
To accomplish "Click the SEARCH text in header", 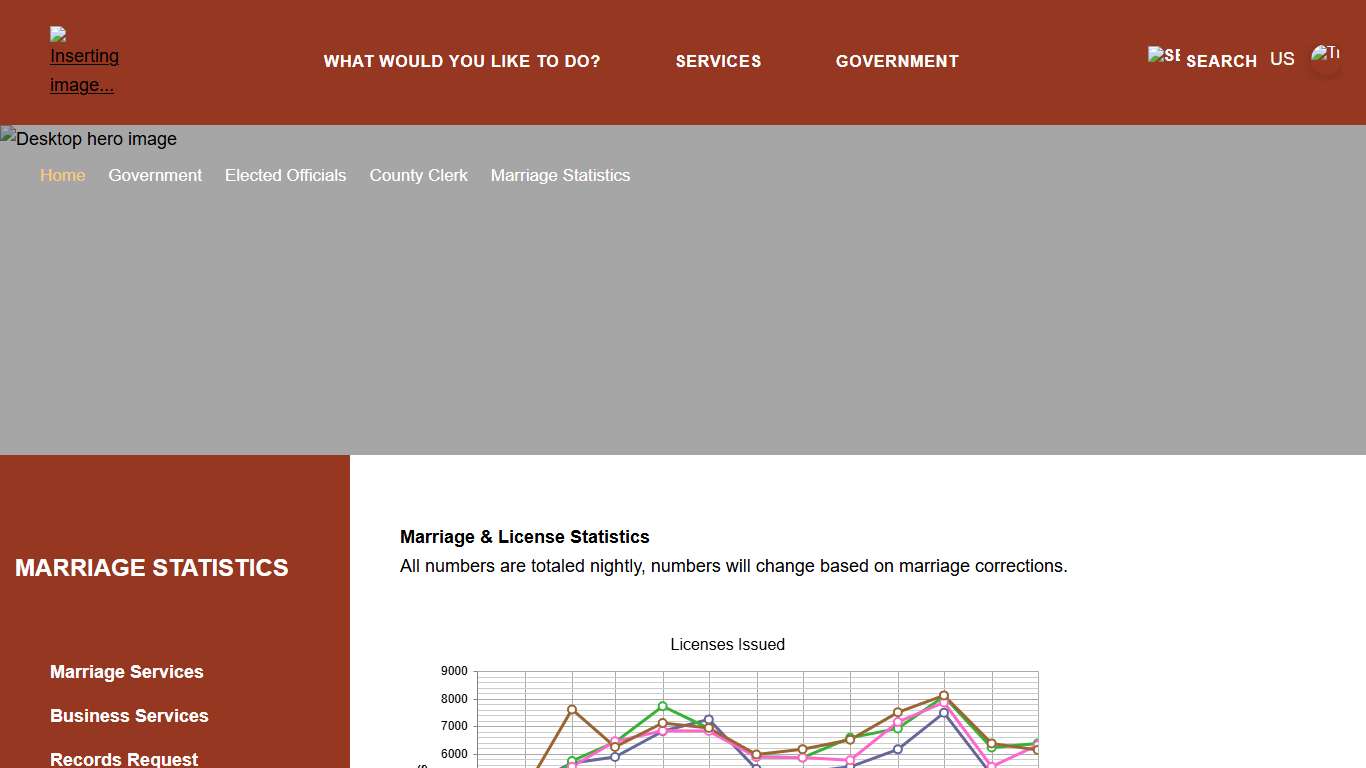I will [1221, 61].
